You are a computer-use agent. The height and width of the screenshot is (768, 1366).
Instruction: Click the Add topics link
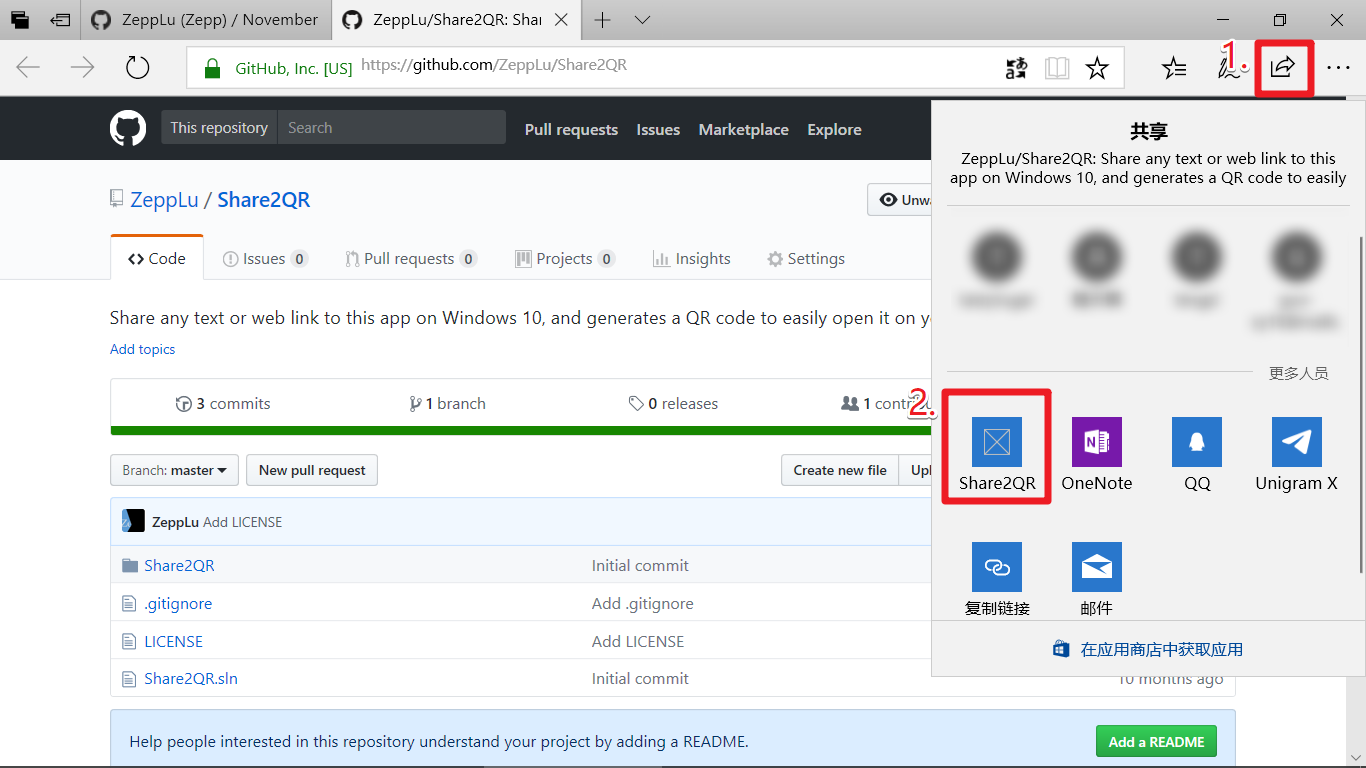(142, 349)
